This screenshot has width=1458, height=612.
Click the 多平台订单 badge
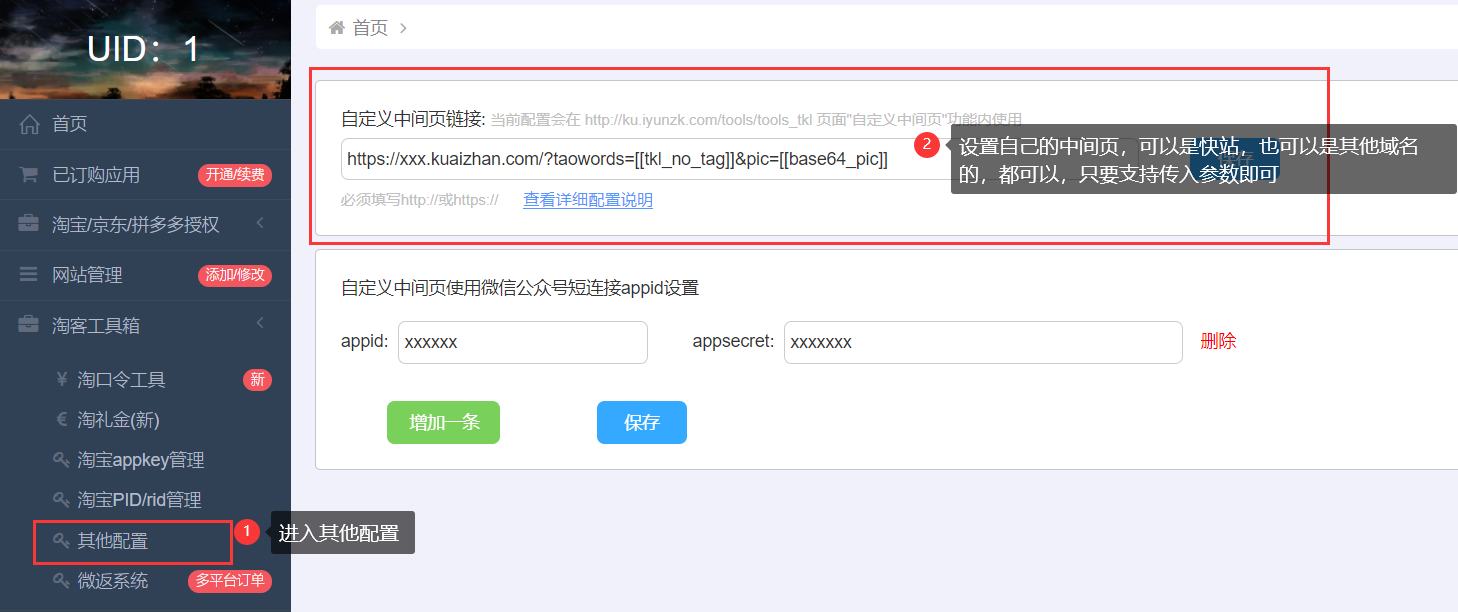tap(230, 581)
